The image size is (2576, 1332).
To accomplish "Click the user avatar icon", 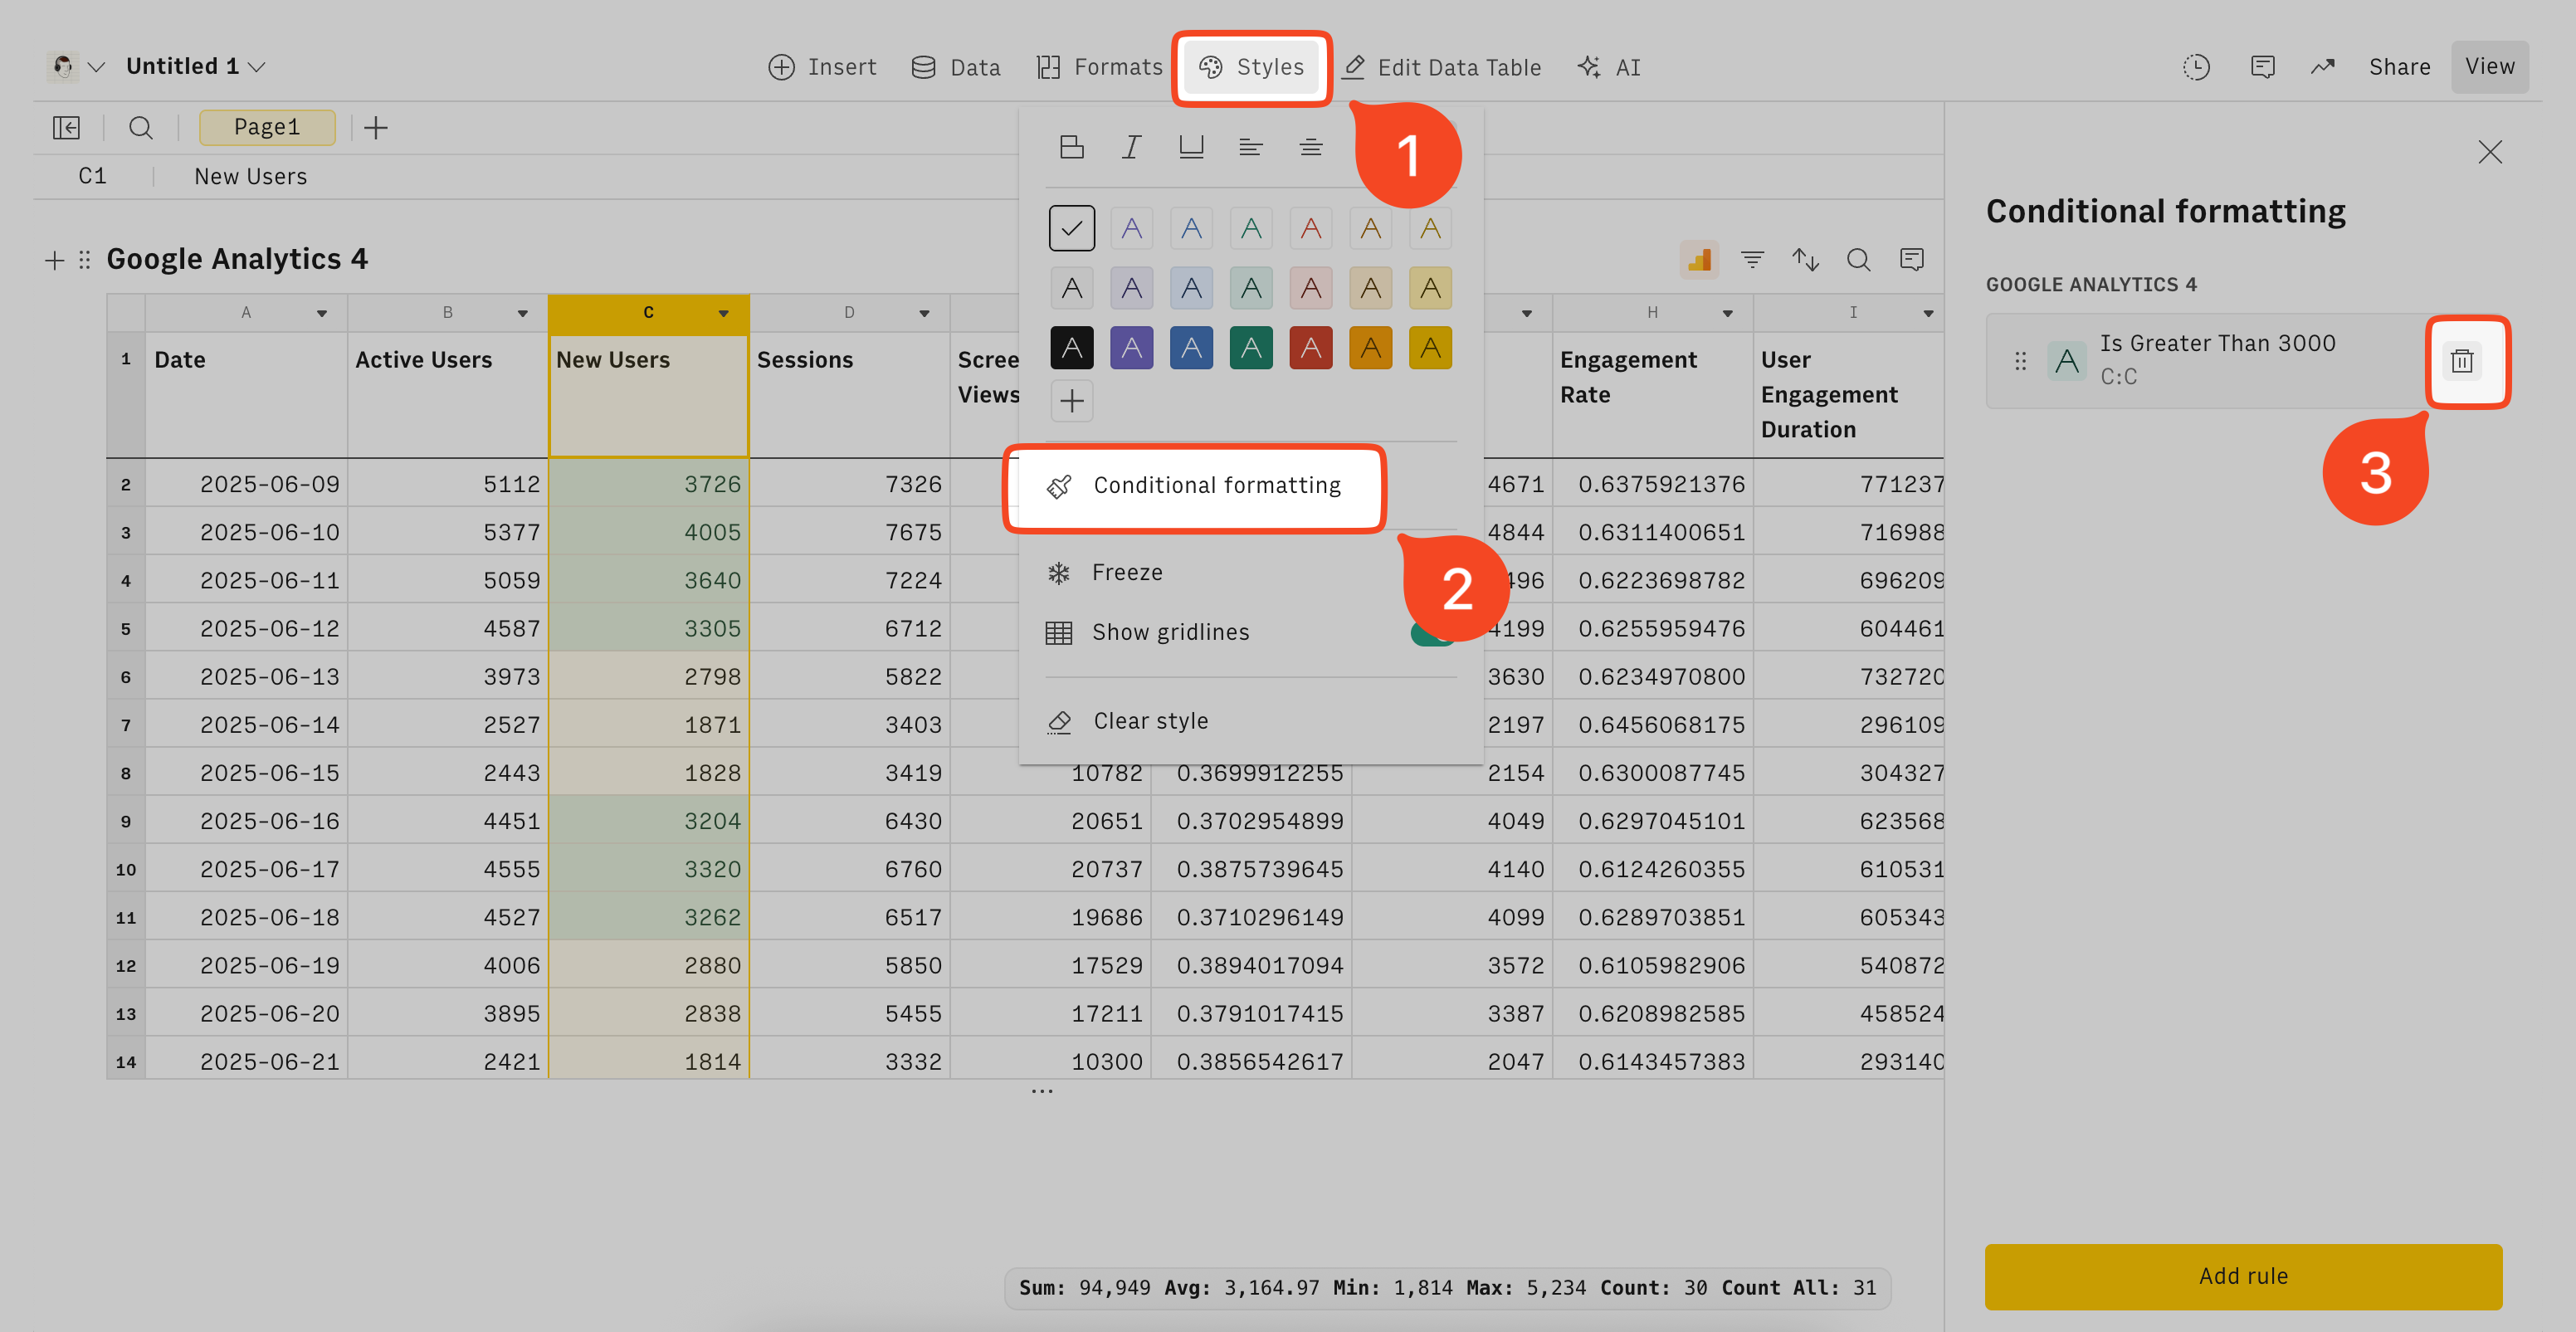I will click(x=63, y=67).
